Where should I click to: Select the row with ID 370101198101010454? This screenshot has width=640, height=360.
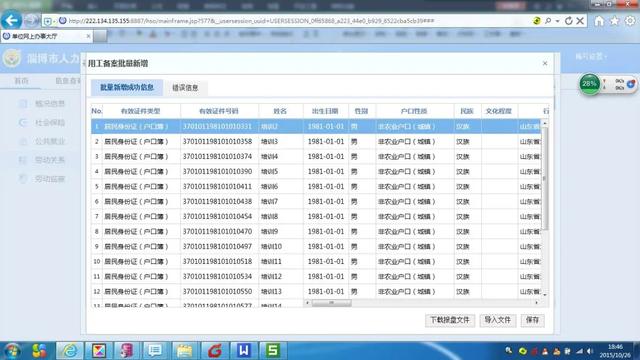pos(316,217)
